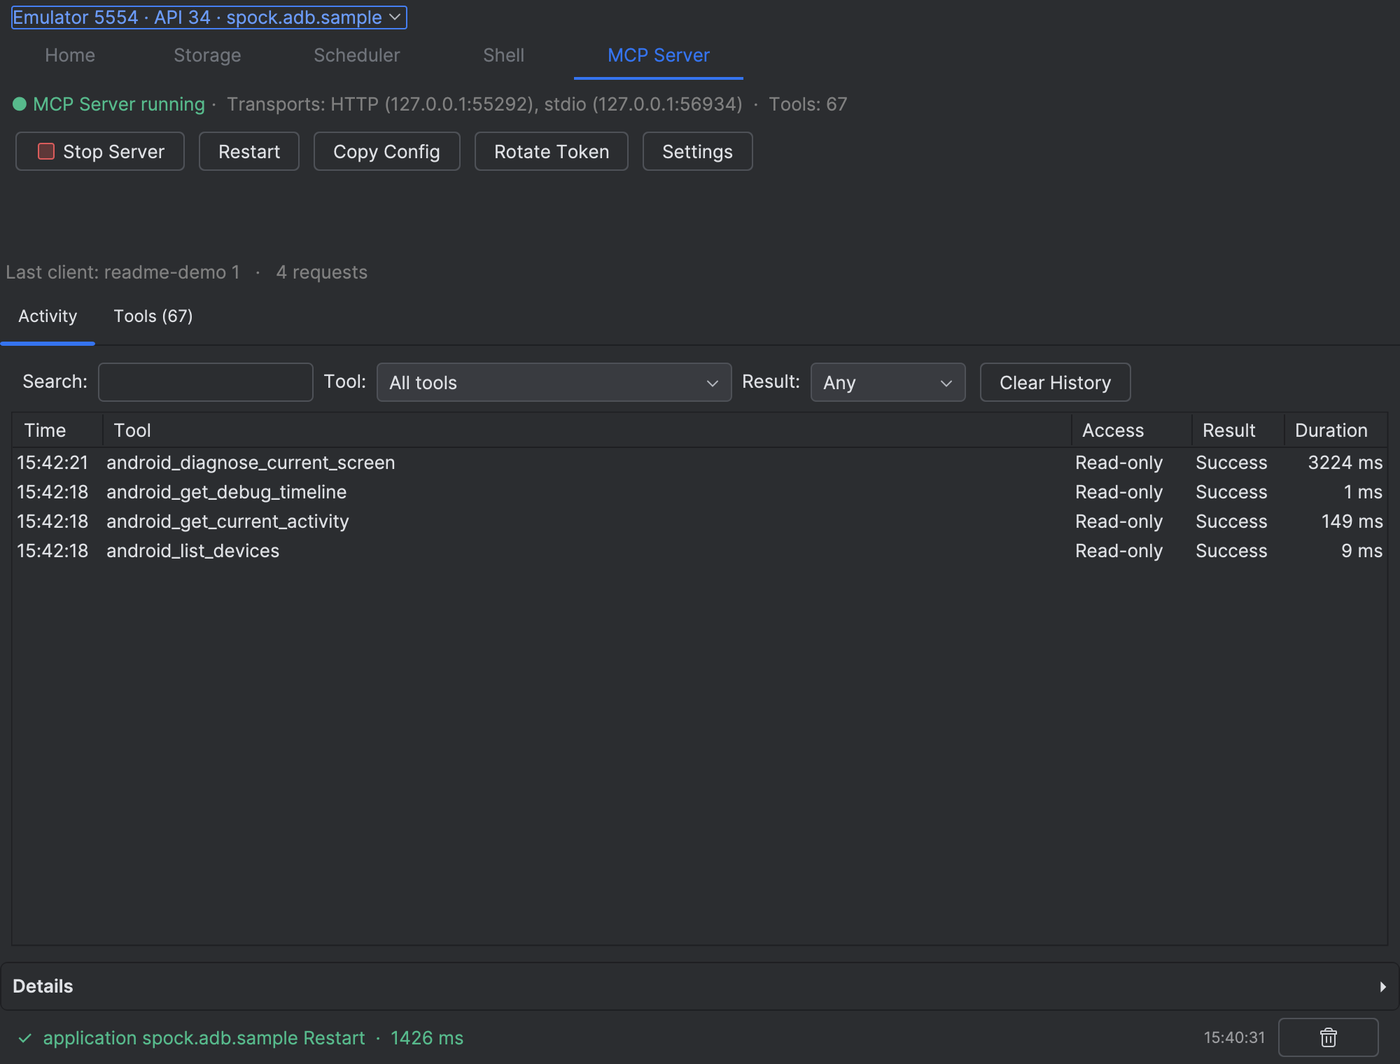
Task: Open MCP server Settings
Action: (698, 151)
